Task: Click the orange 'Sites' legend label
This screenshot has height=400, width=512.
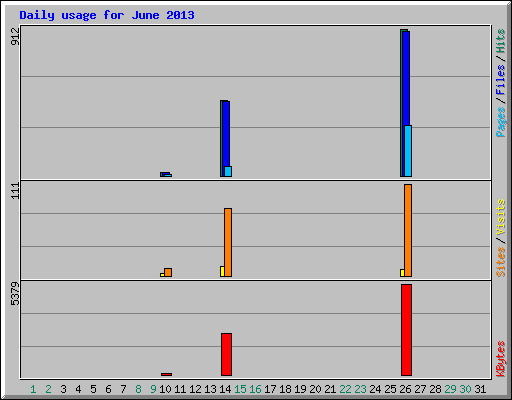Action: click(500, 262)
